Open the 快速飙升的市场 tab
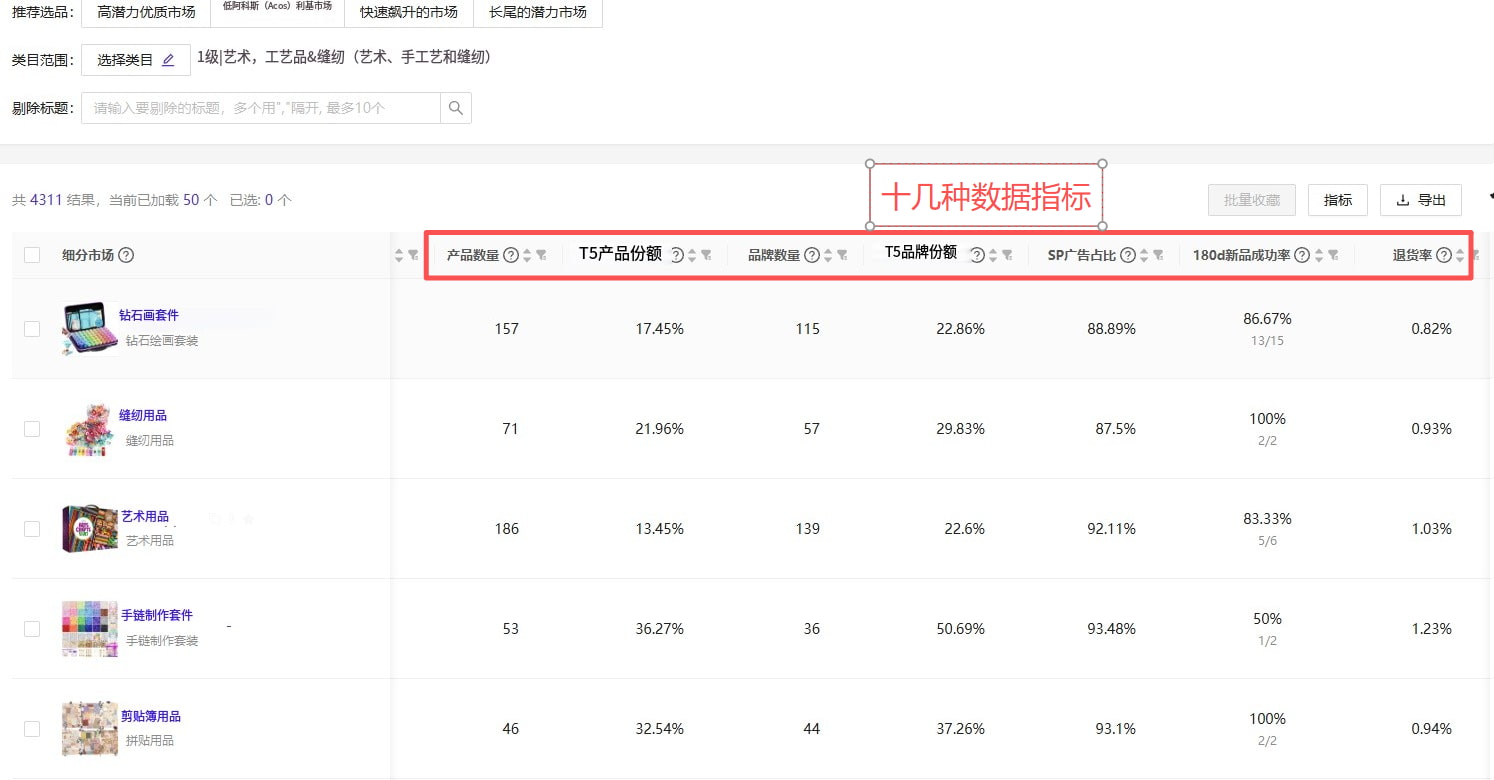The image size is (1494, 780). tap(408, 13)
